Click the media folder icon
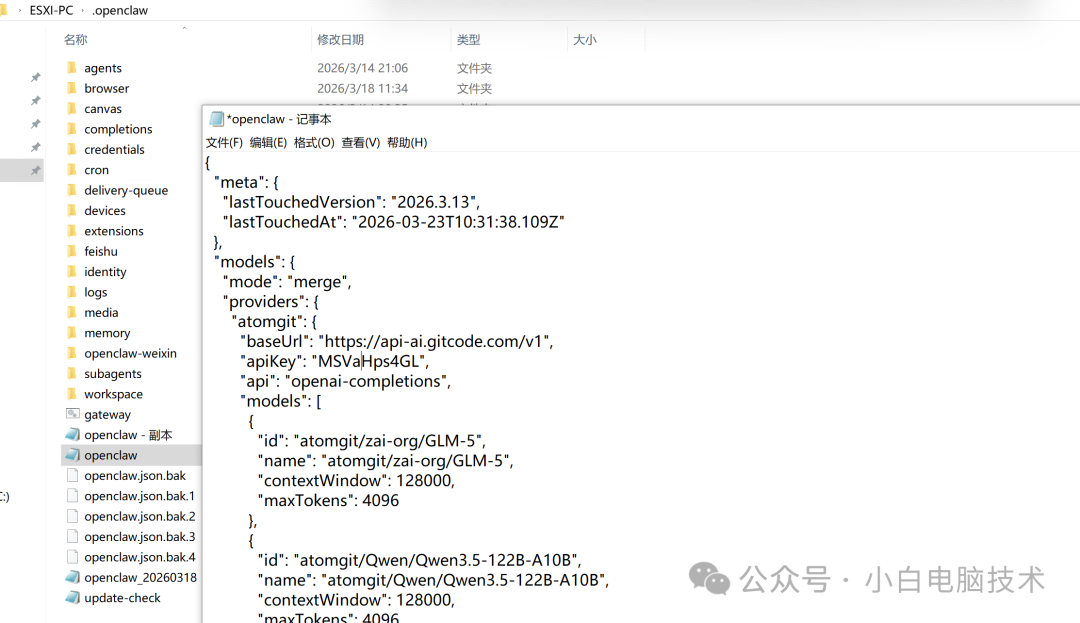 [x=72, y=312]
